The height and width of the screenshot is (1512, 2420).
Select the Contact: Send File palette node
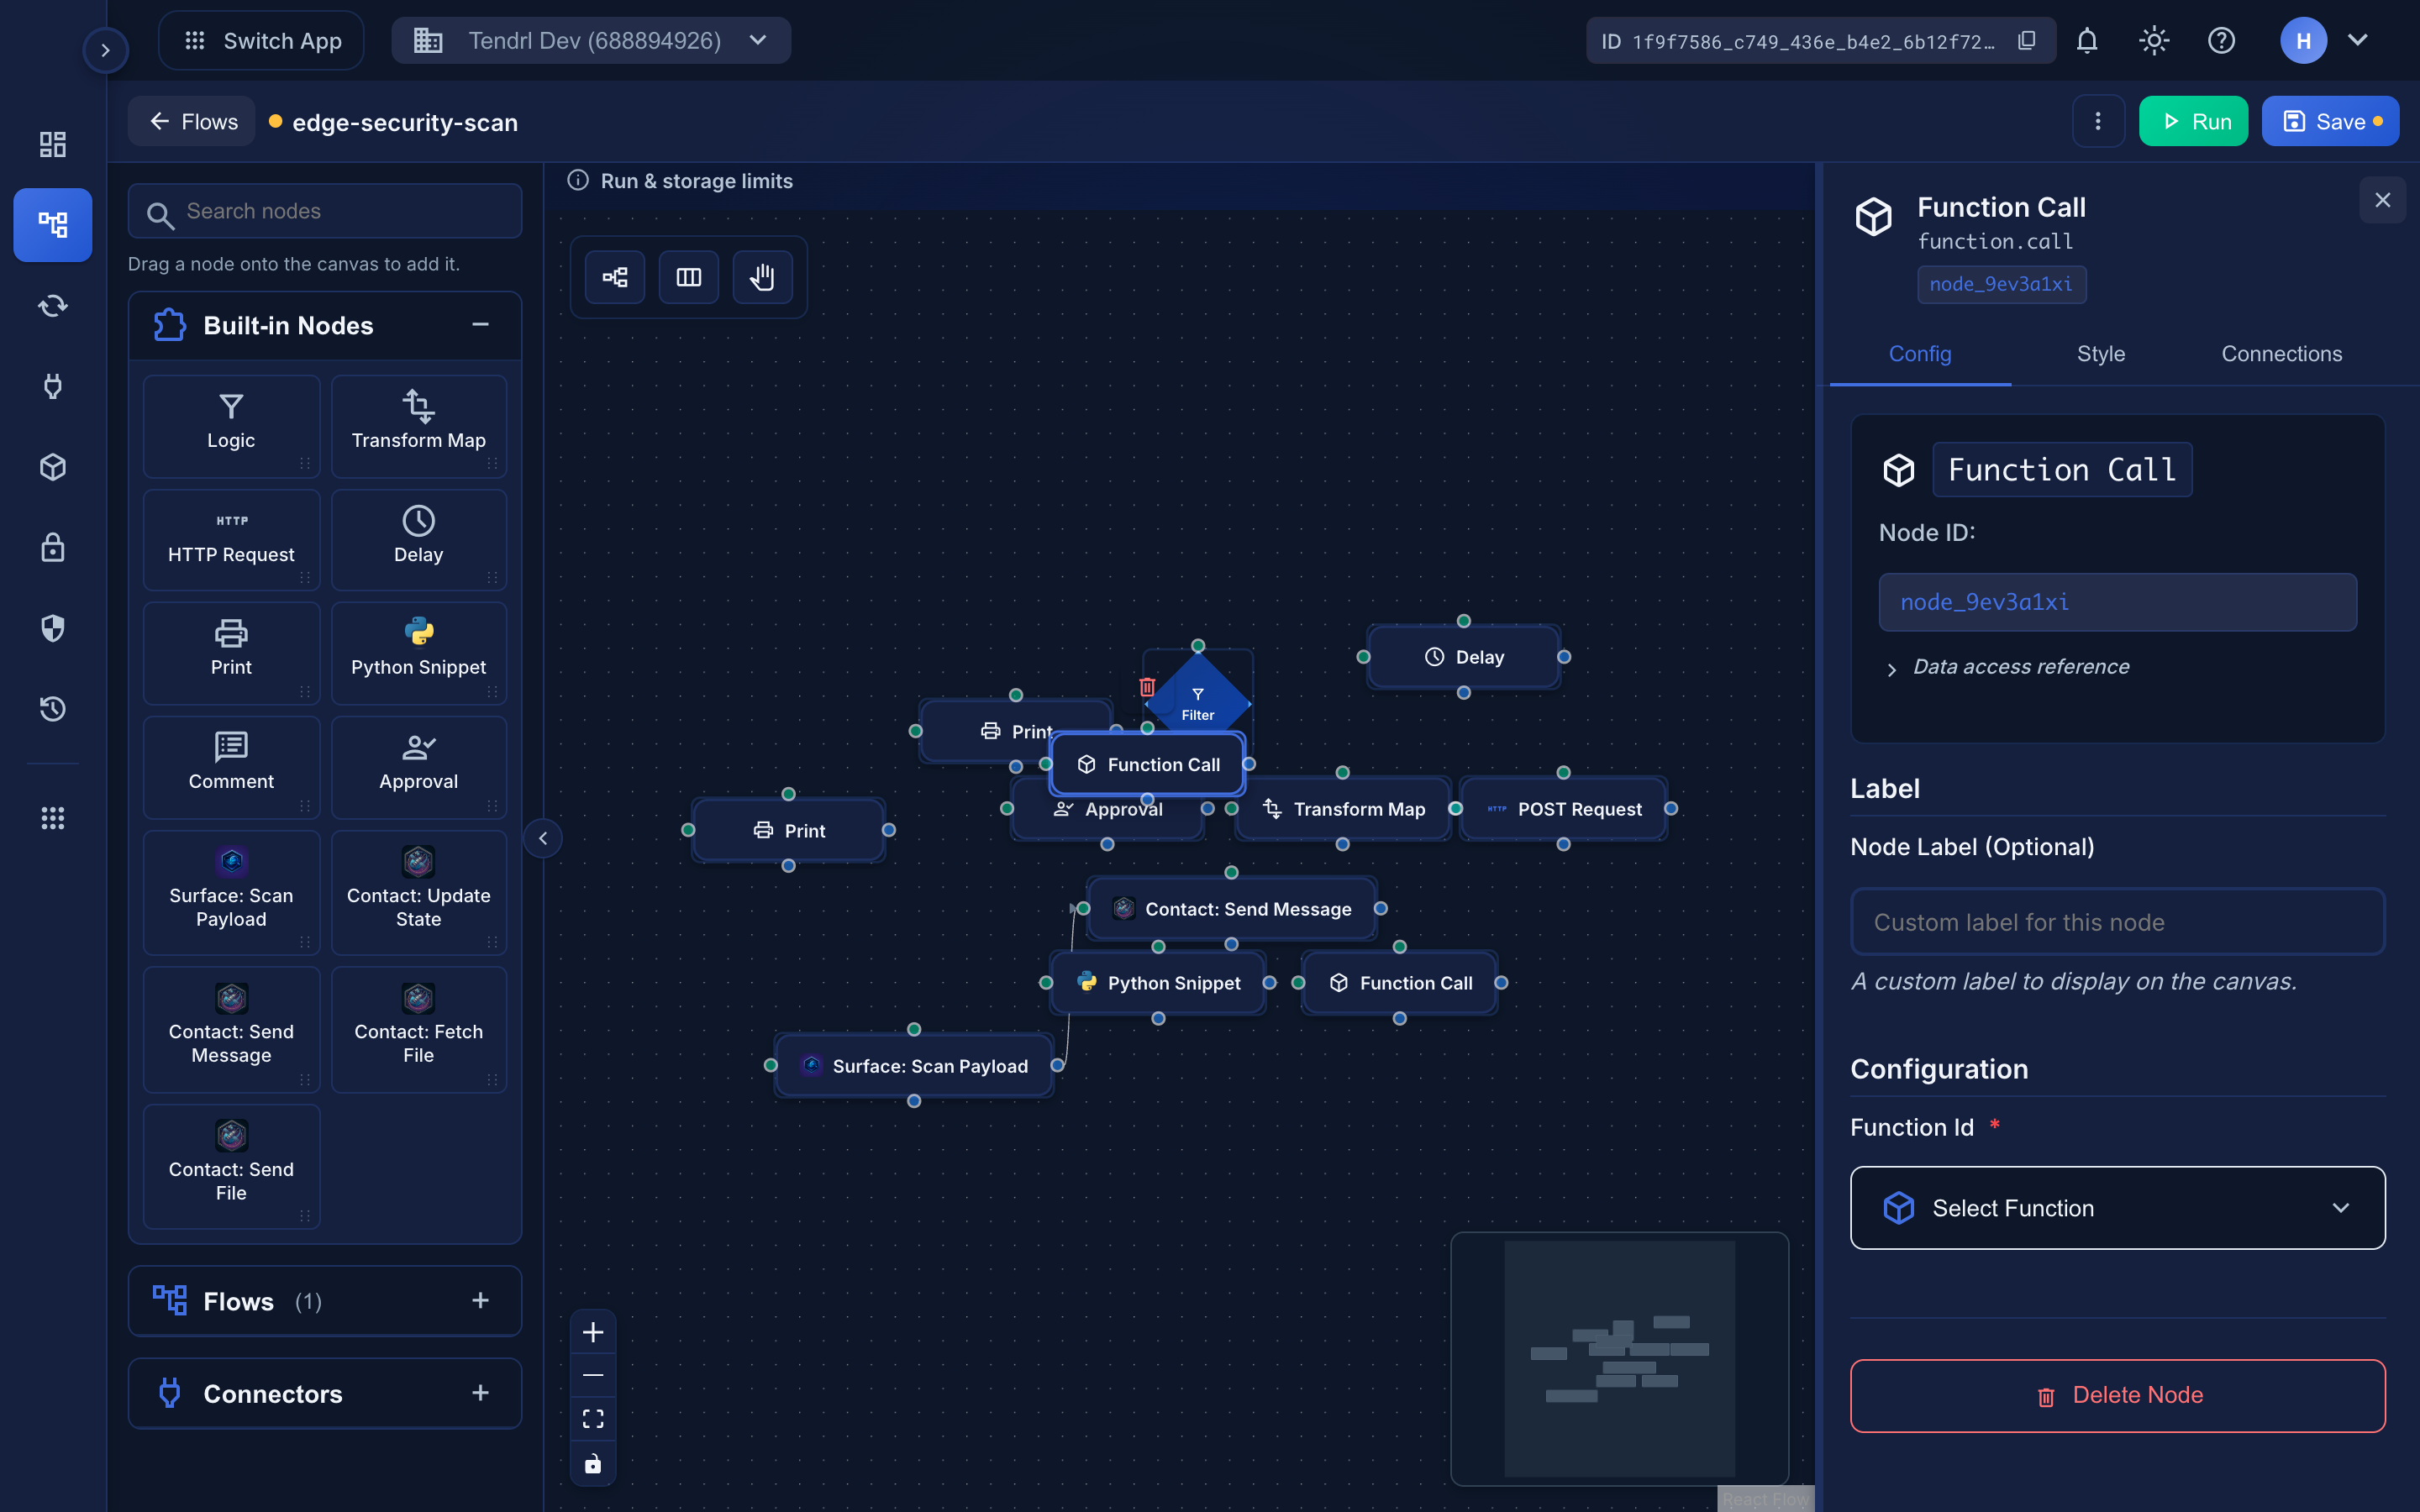231,1166
